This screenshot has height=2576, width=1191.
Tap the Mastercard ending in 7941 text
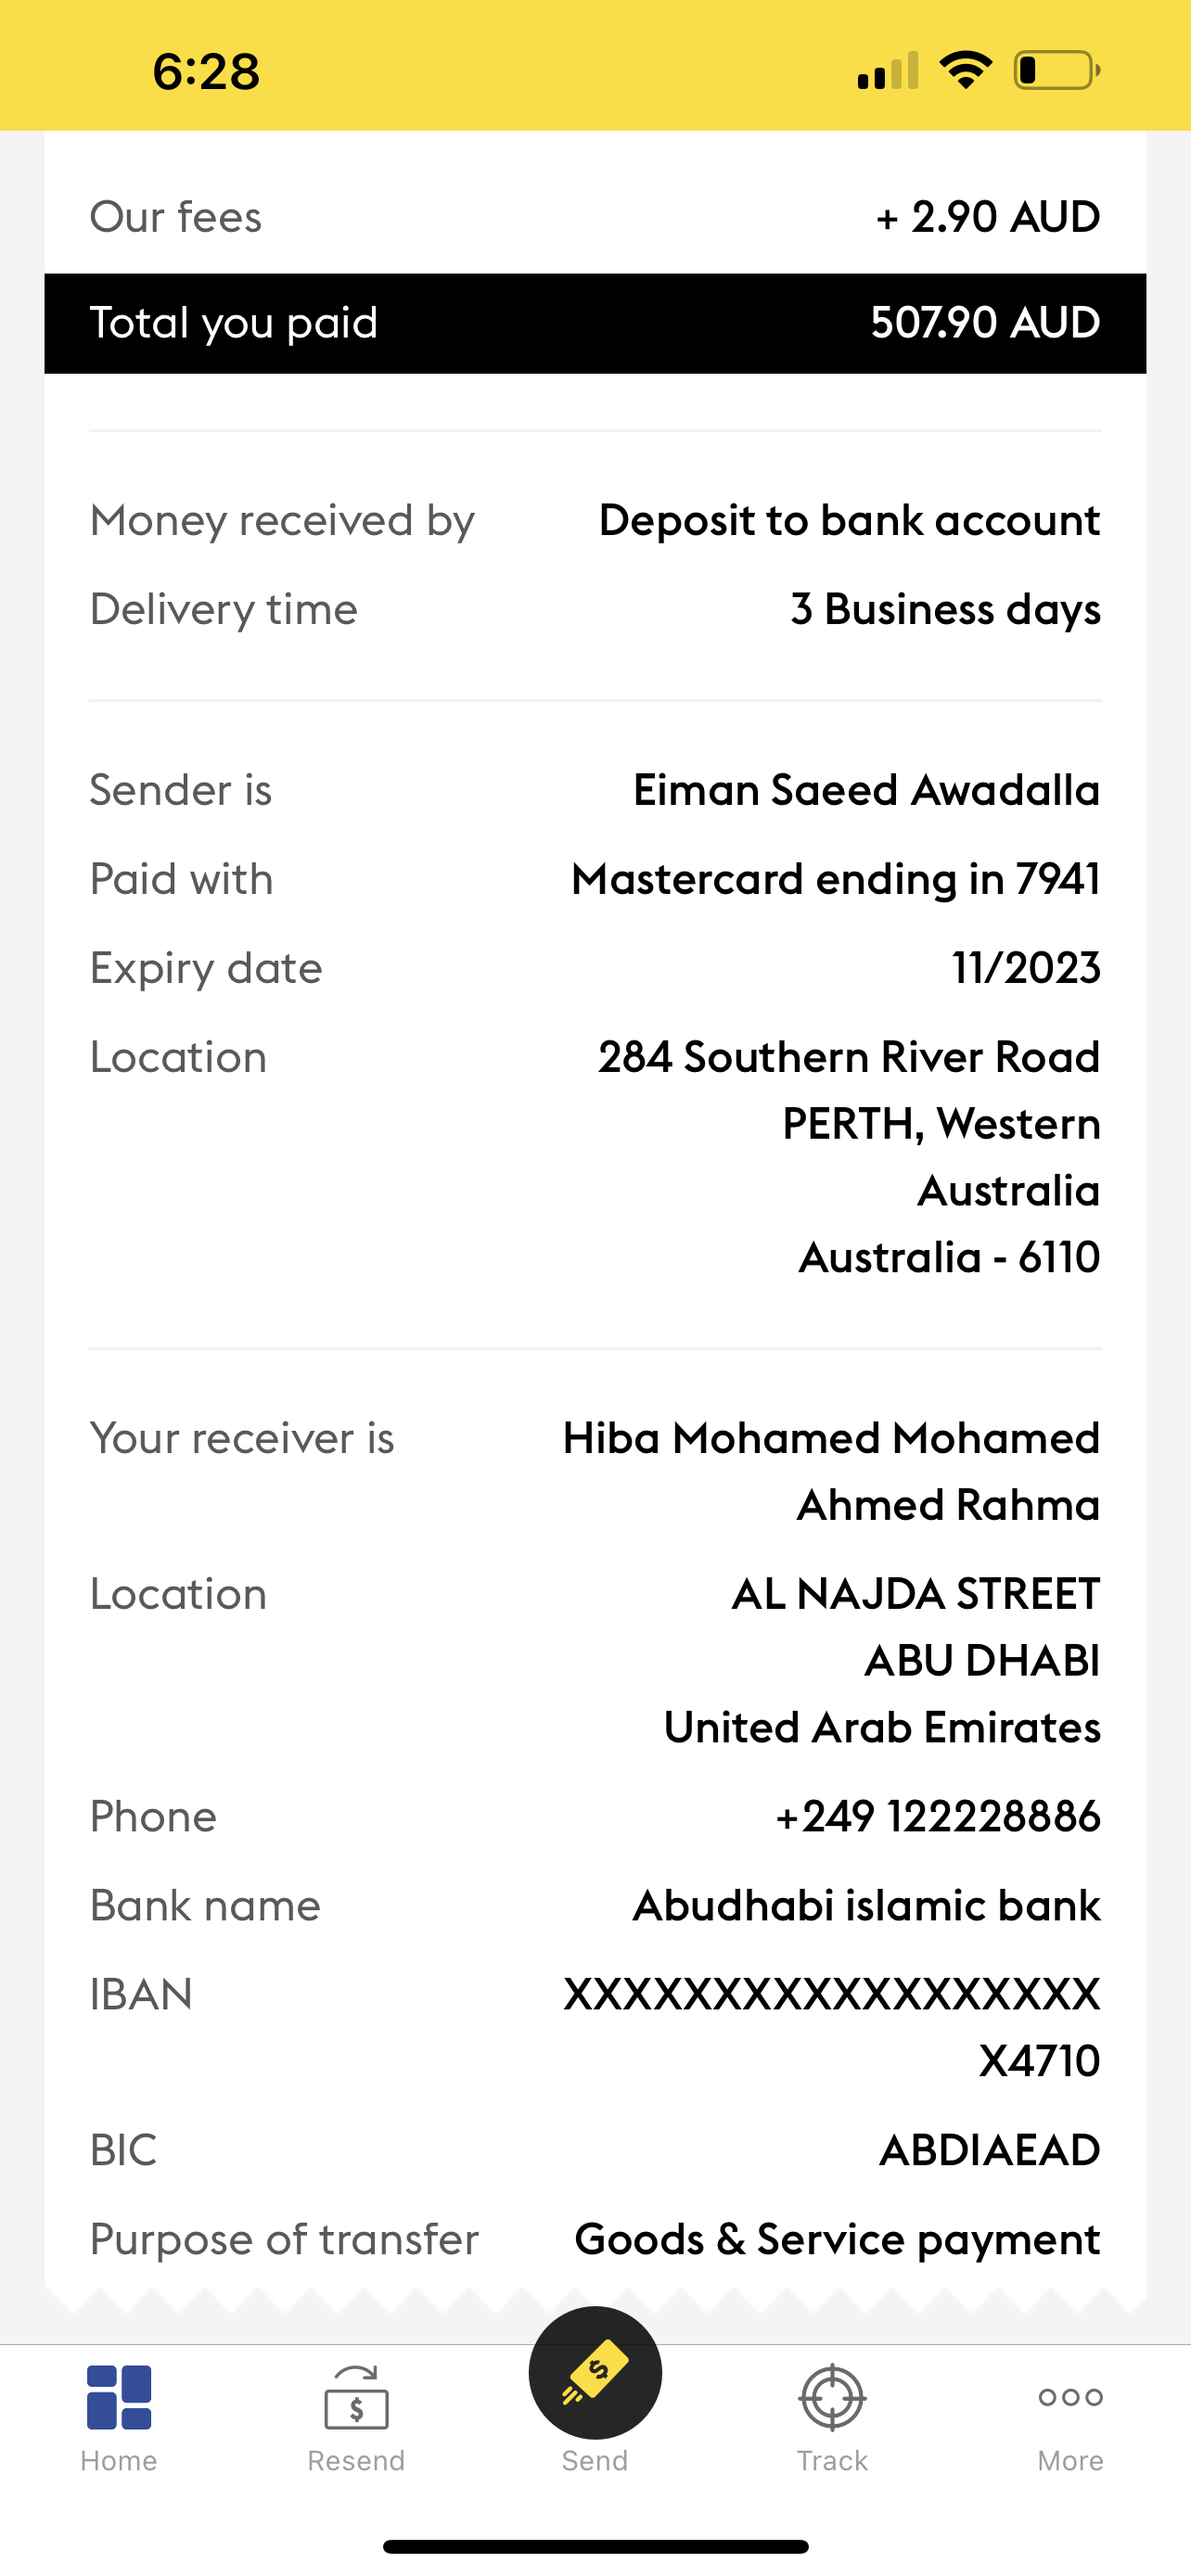(835, 879)
